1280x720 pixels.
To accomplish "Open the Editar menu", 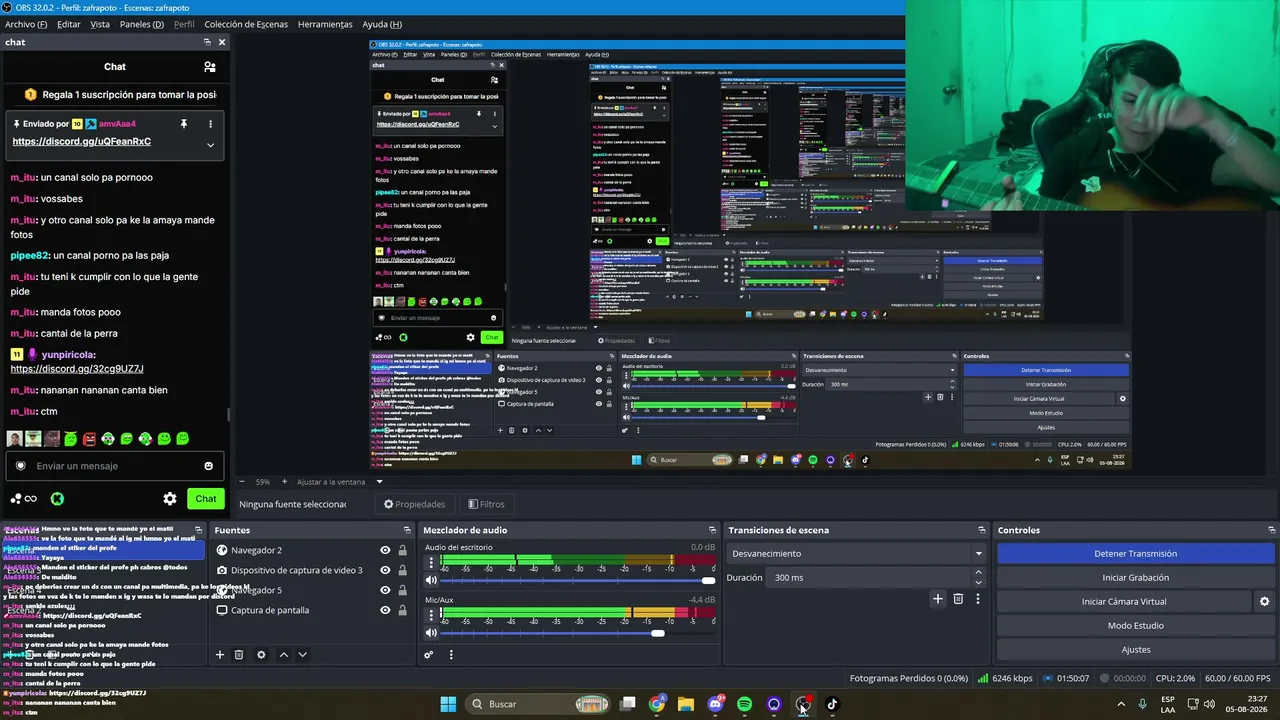I will click(68, 24).
